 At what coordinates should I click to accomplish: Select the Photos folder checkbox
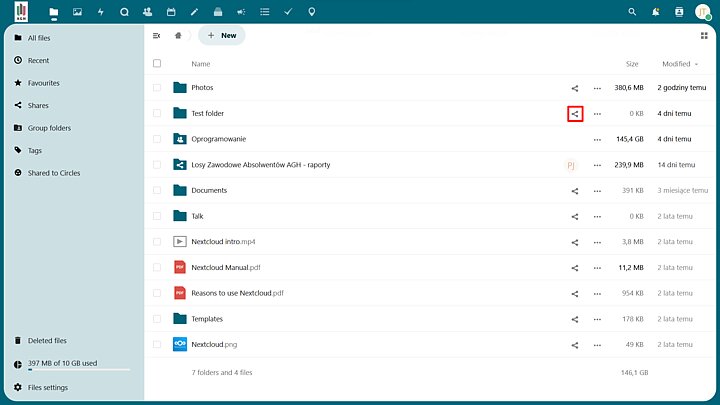point(157,88)
